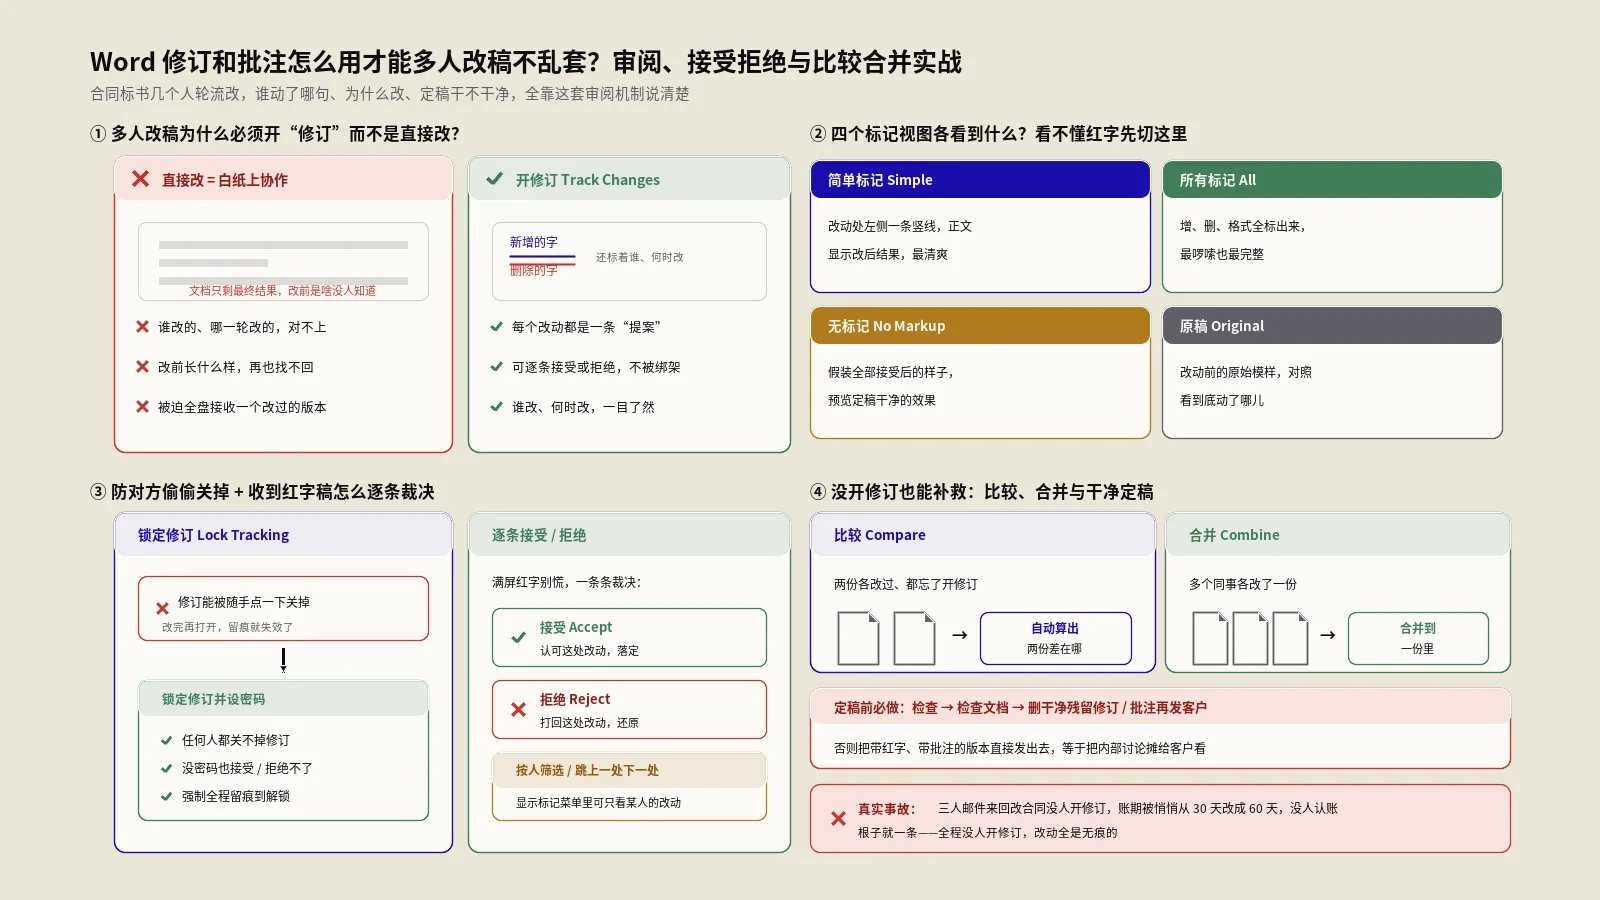Click heading ① 多人改稿为什么必须开"修订"
Screen dimensions: 1600x900
275,134
